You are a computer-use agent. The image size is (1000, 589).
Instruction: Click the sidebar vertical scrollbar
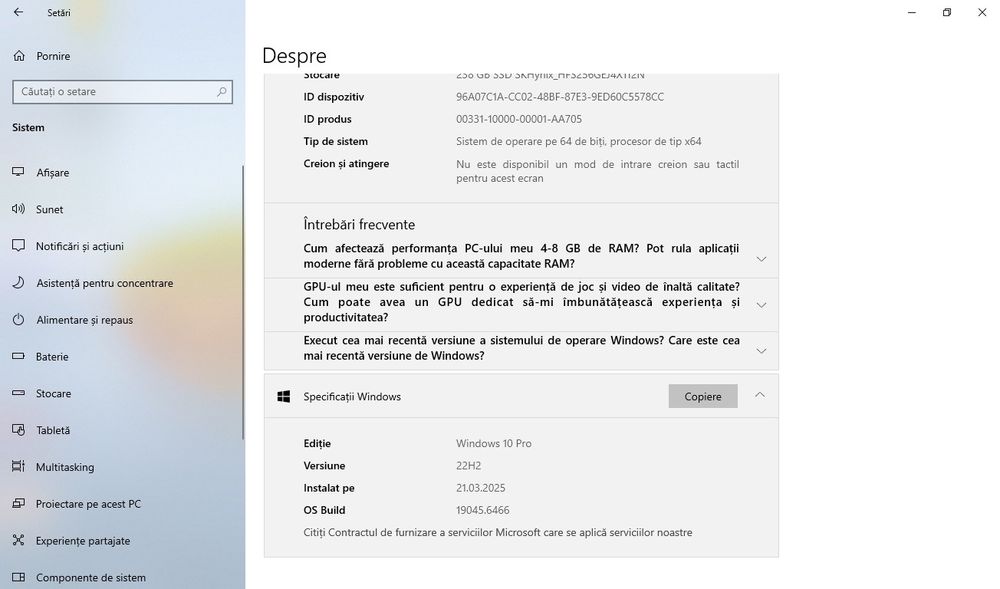click(243, 302)
